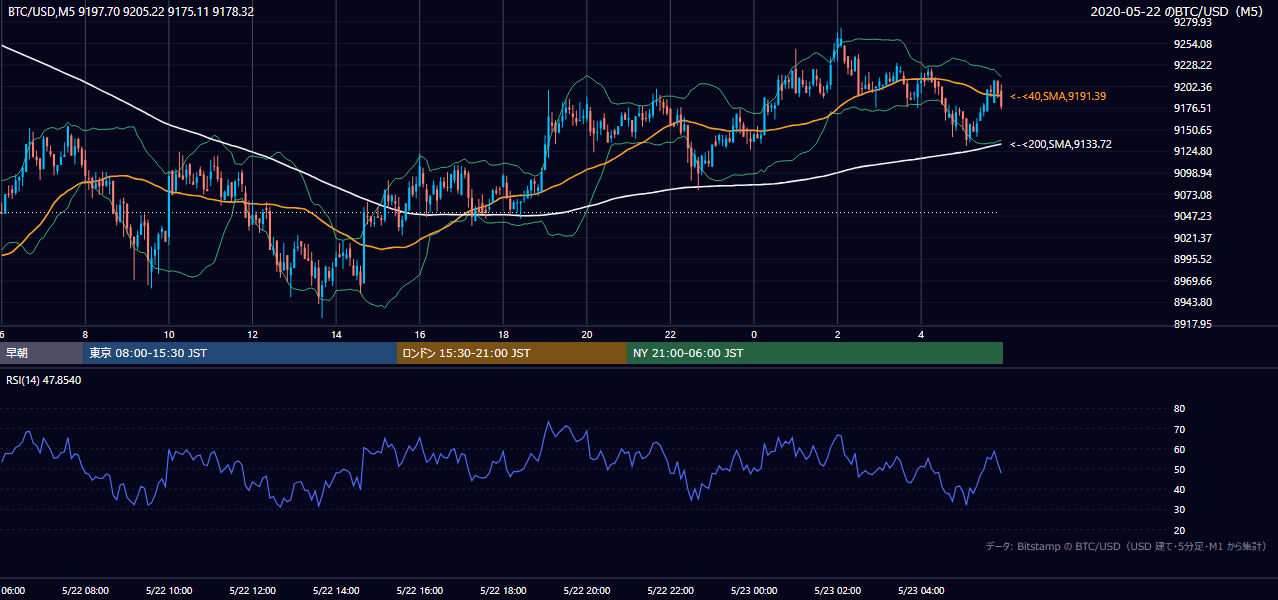The image size is (1278, 600).
Task: Click hour tick 12 under the price chart
Action: (x=252, y=335)
